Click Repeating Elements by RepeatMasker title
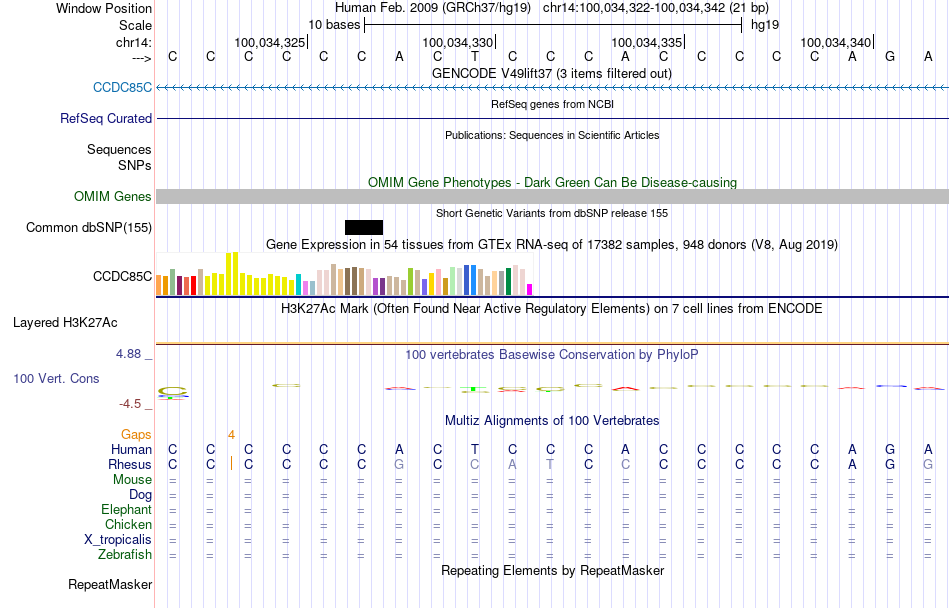Image resolution: width=950 pixels, height=608 pixels. point(553,570)
